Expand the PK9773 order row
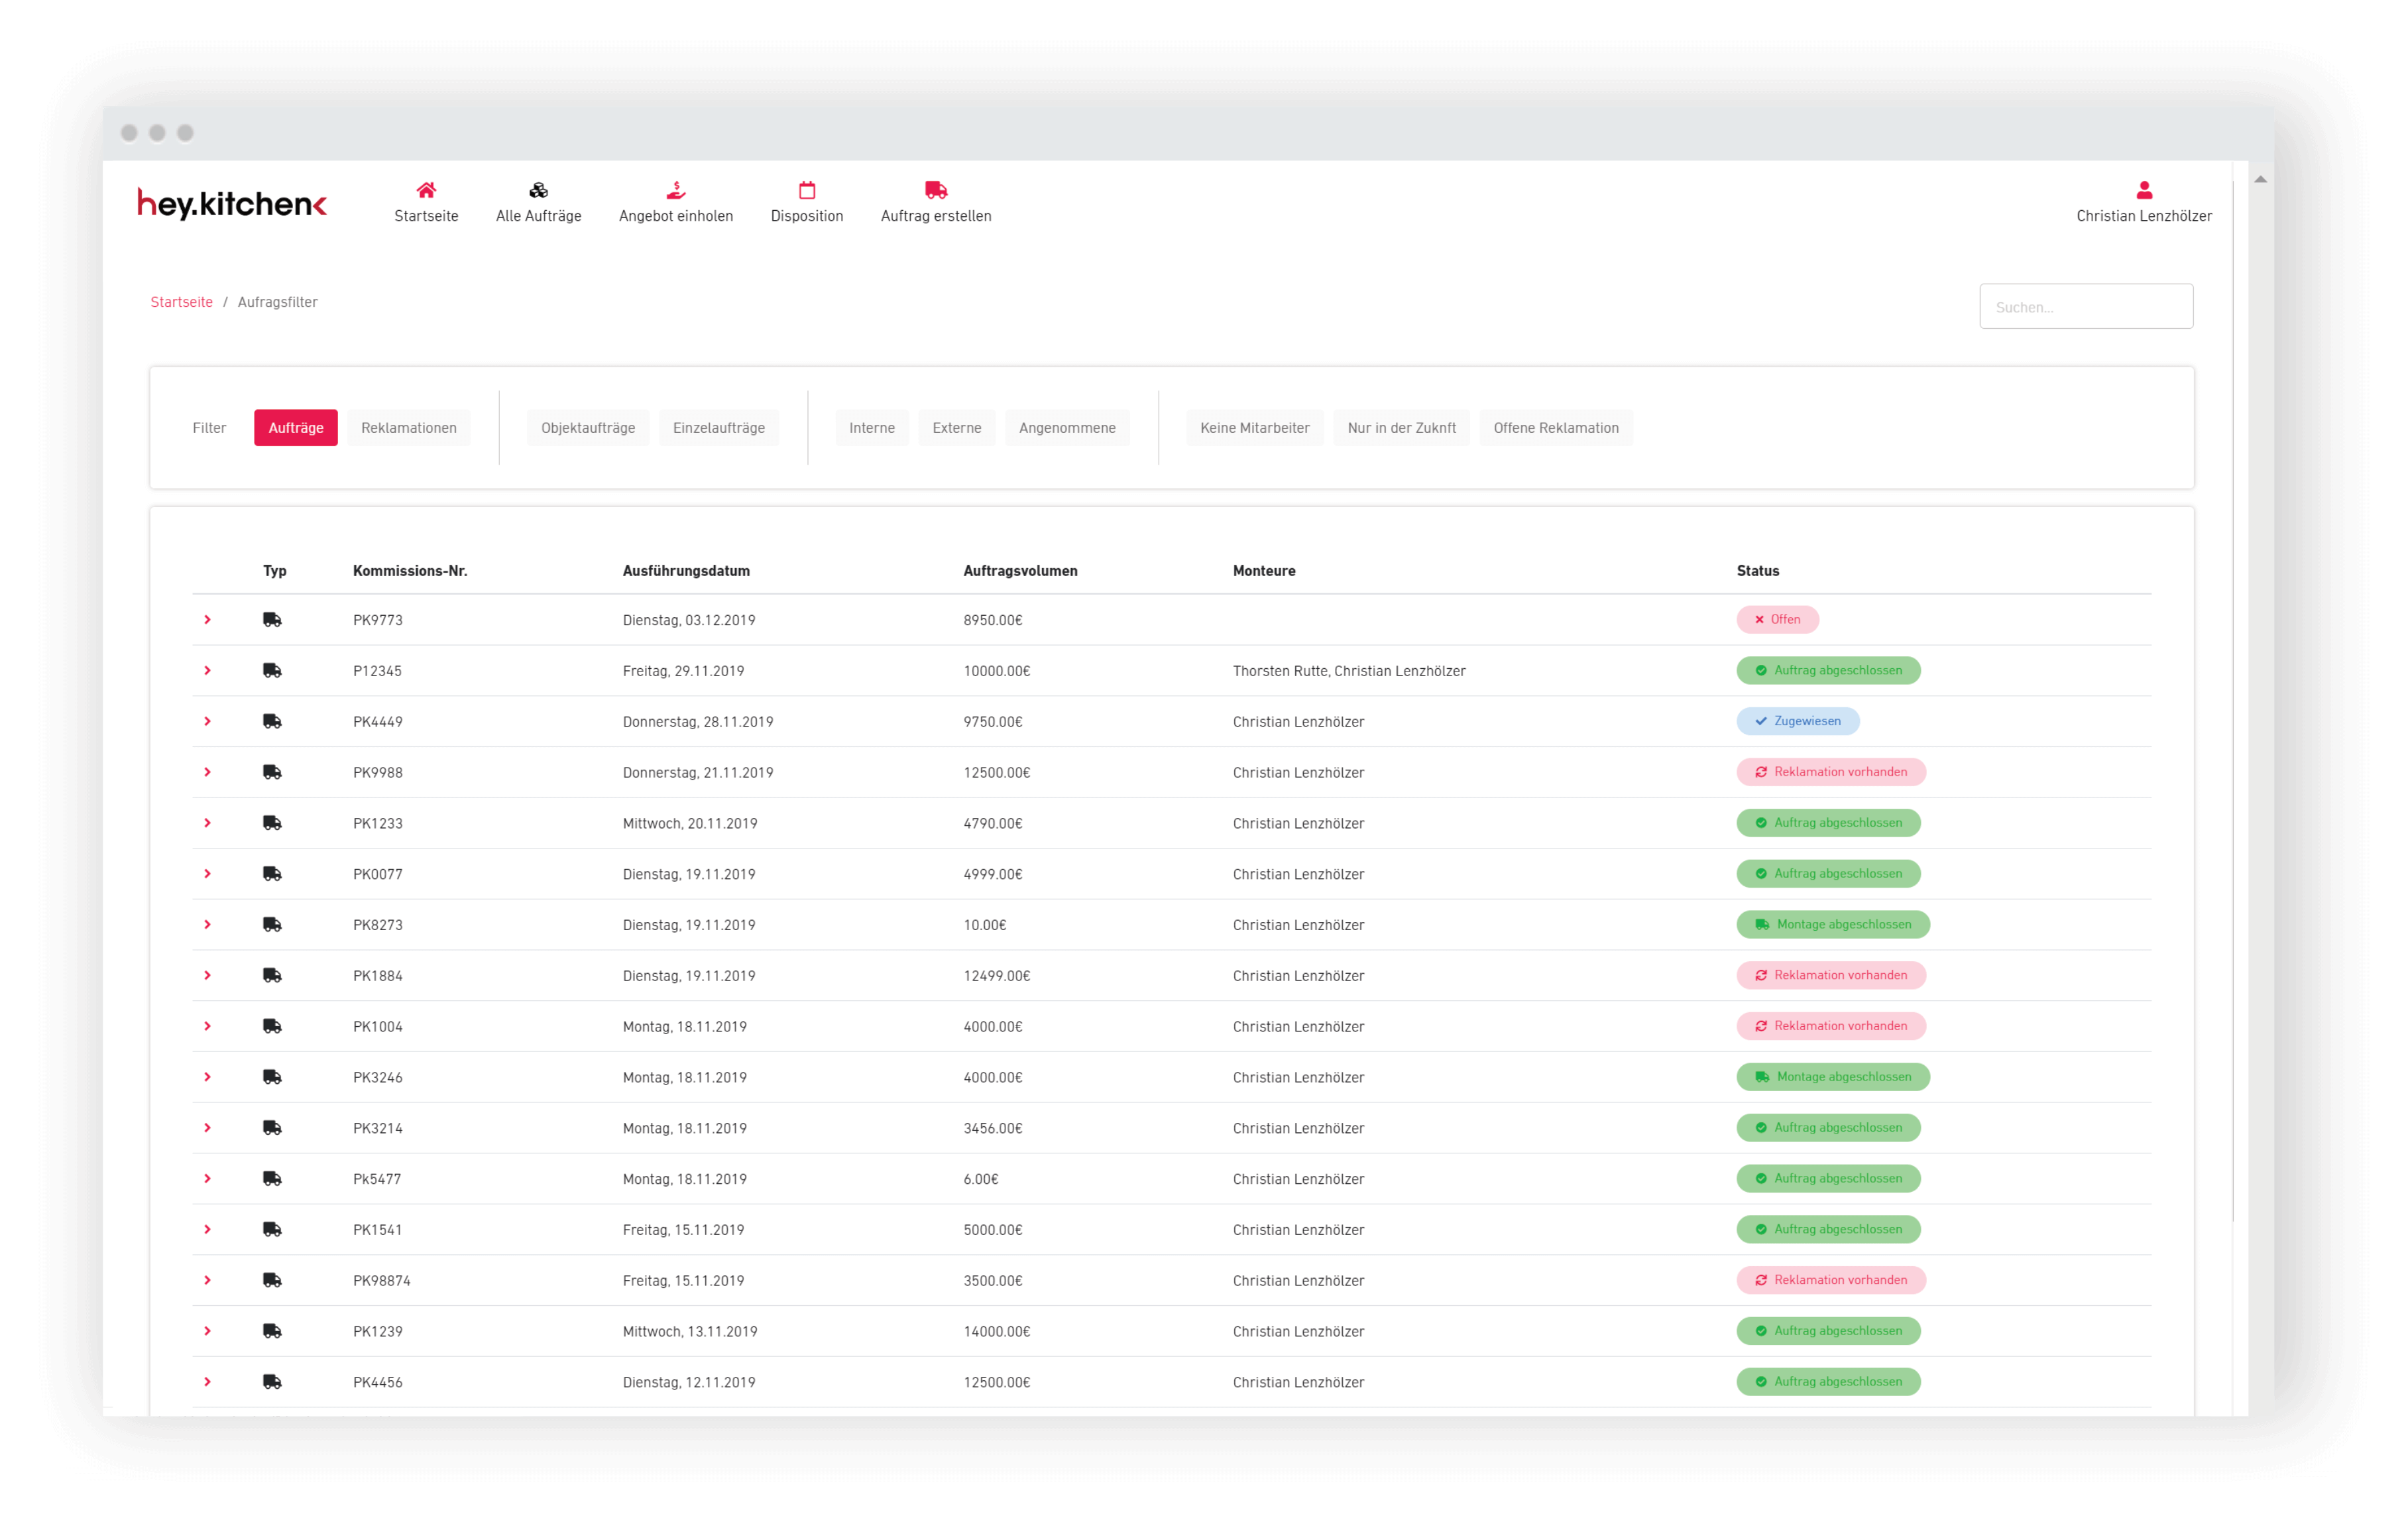Image resolution: width=2408 pixels, height=1522 pixels. [208, 620]
